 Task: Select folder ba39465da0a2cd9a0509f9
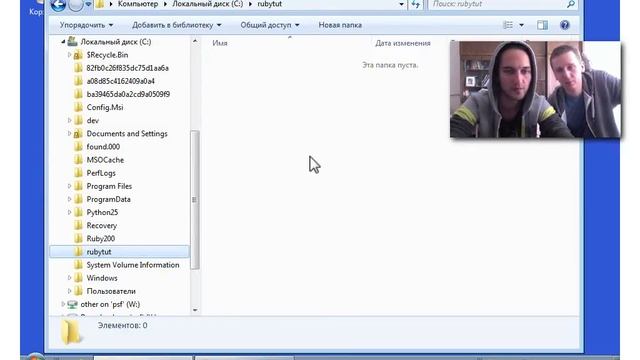click(128, 94)
